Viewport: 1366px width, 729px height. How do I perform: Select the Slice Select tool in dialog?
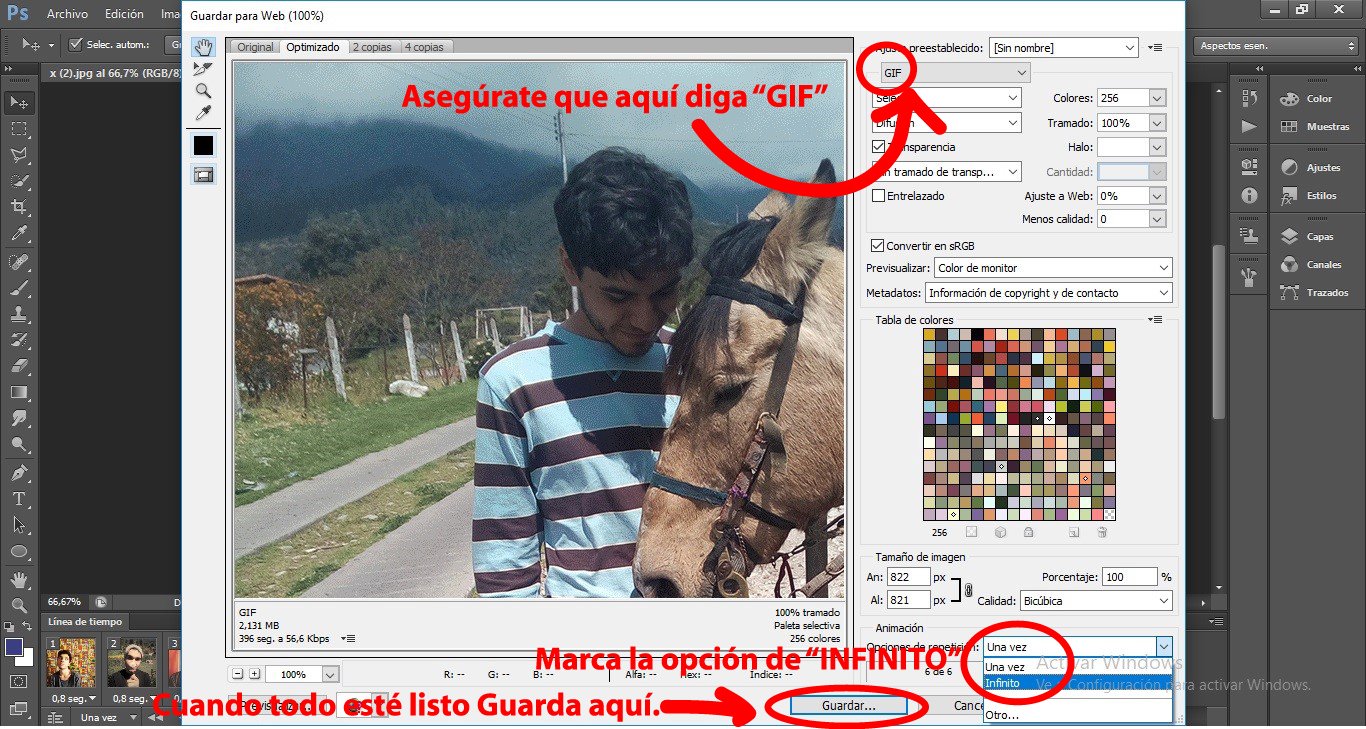pyautogui.click(x=203, y=69)
